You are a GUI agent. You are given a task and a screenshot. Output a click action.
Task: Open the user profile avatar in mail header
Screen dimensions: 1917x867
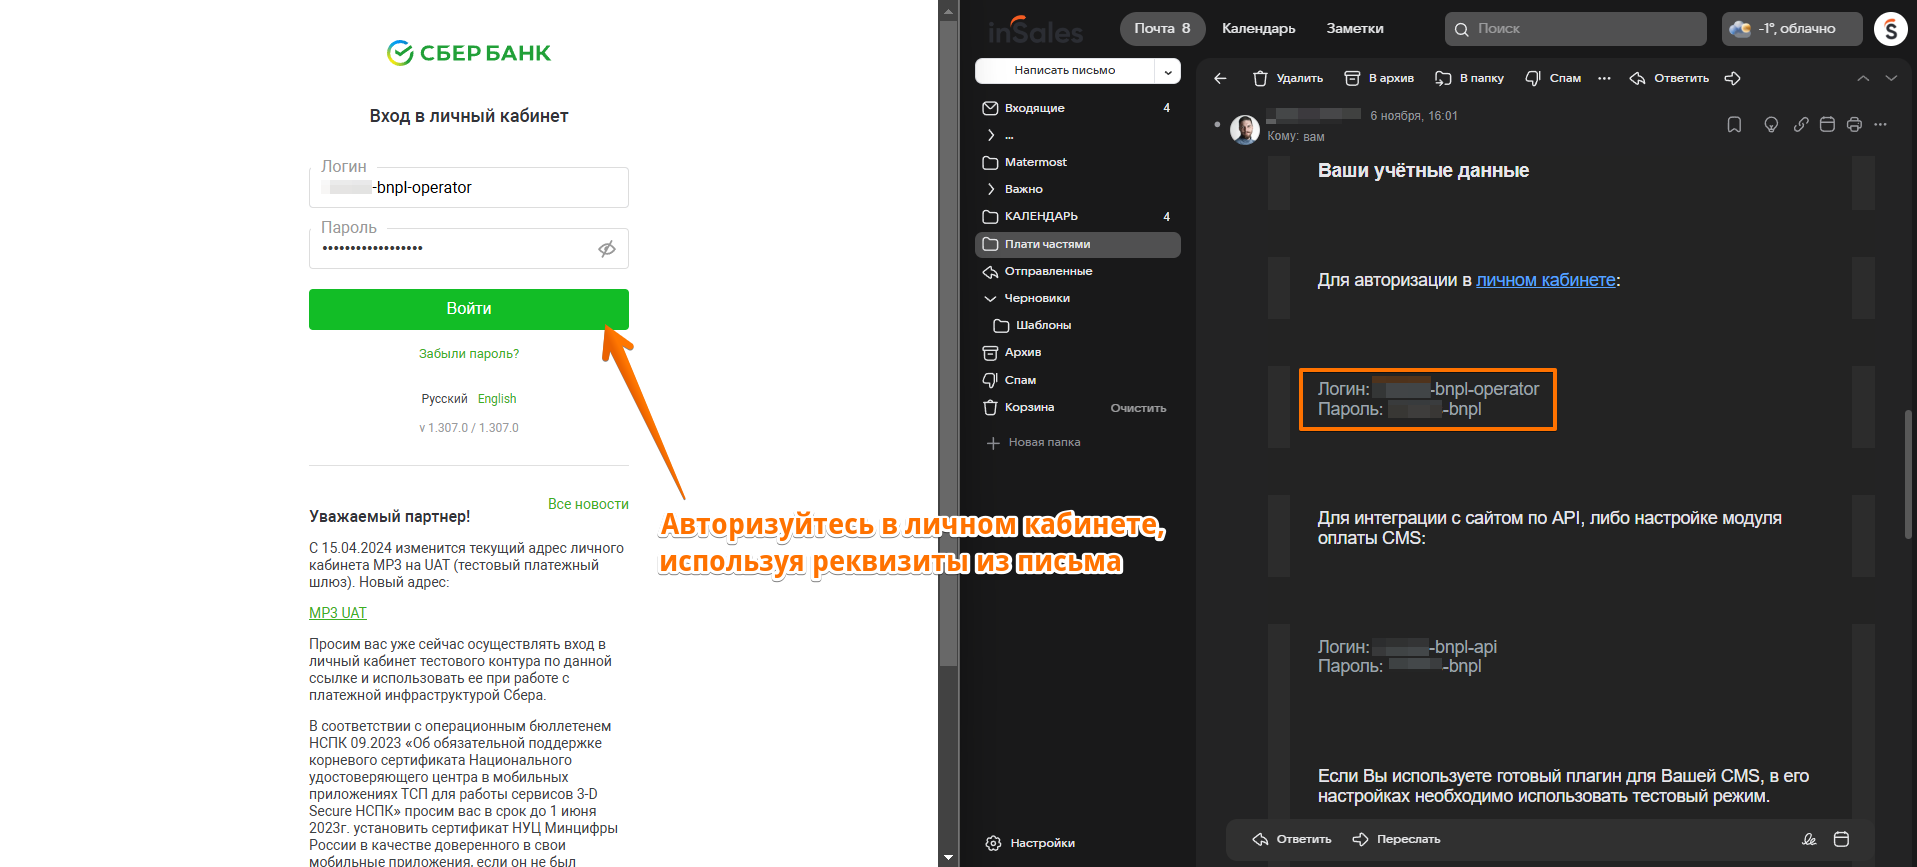(1890, 29)
